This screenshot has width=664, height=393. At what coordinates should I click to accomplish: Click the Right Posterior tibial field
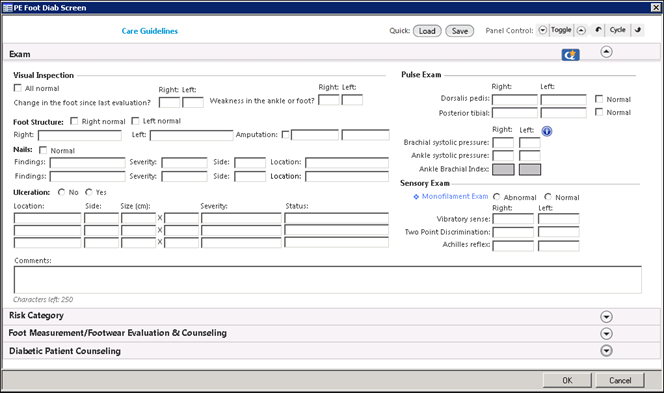(515, 113)
